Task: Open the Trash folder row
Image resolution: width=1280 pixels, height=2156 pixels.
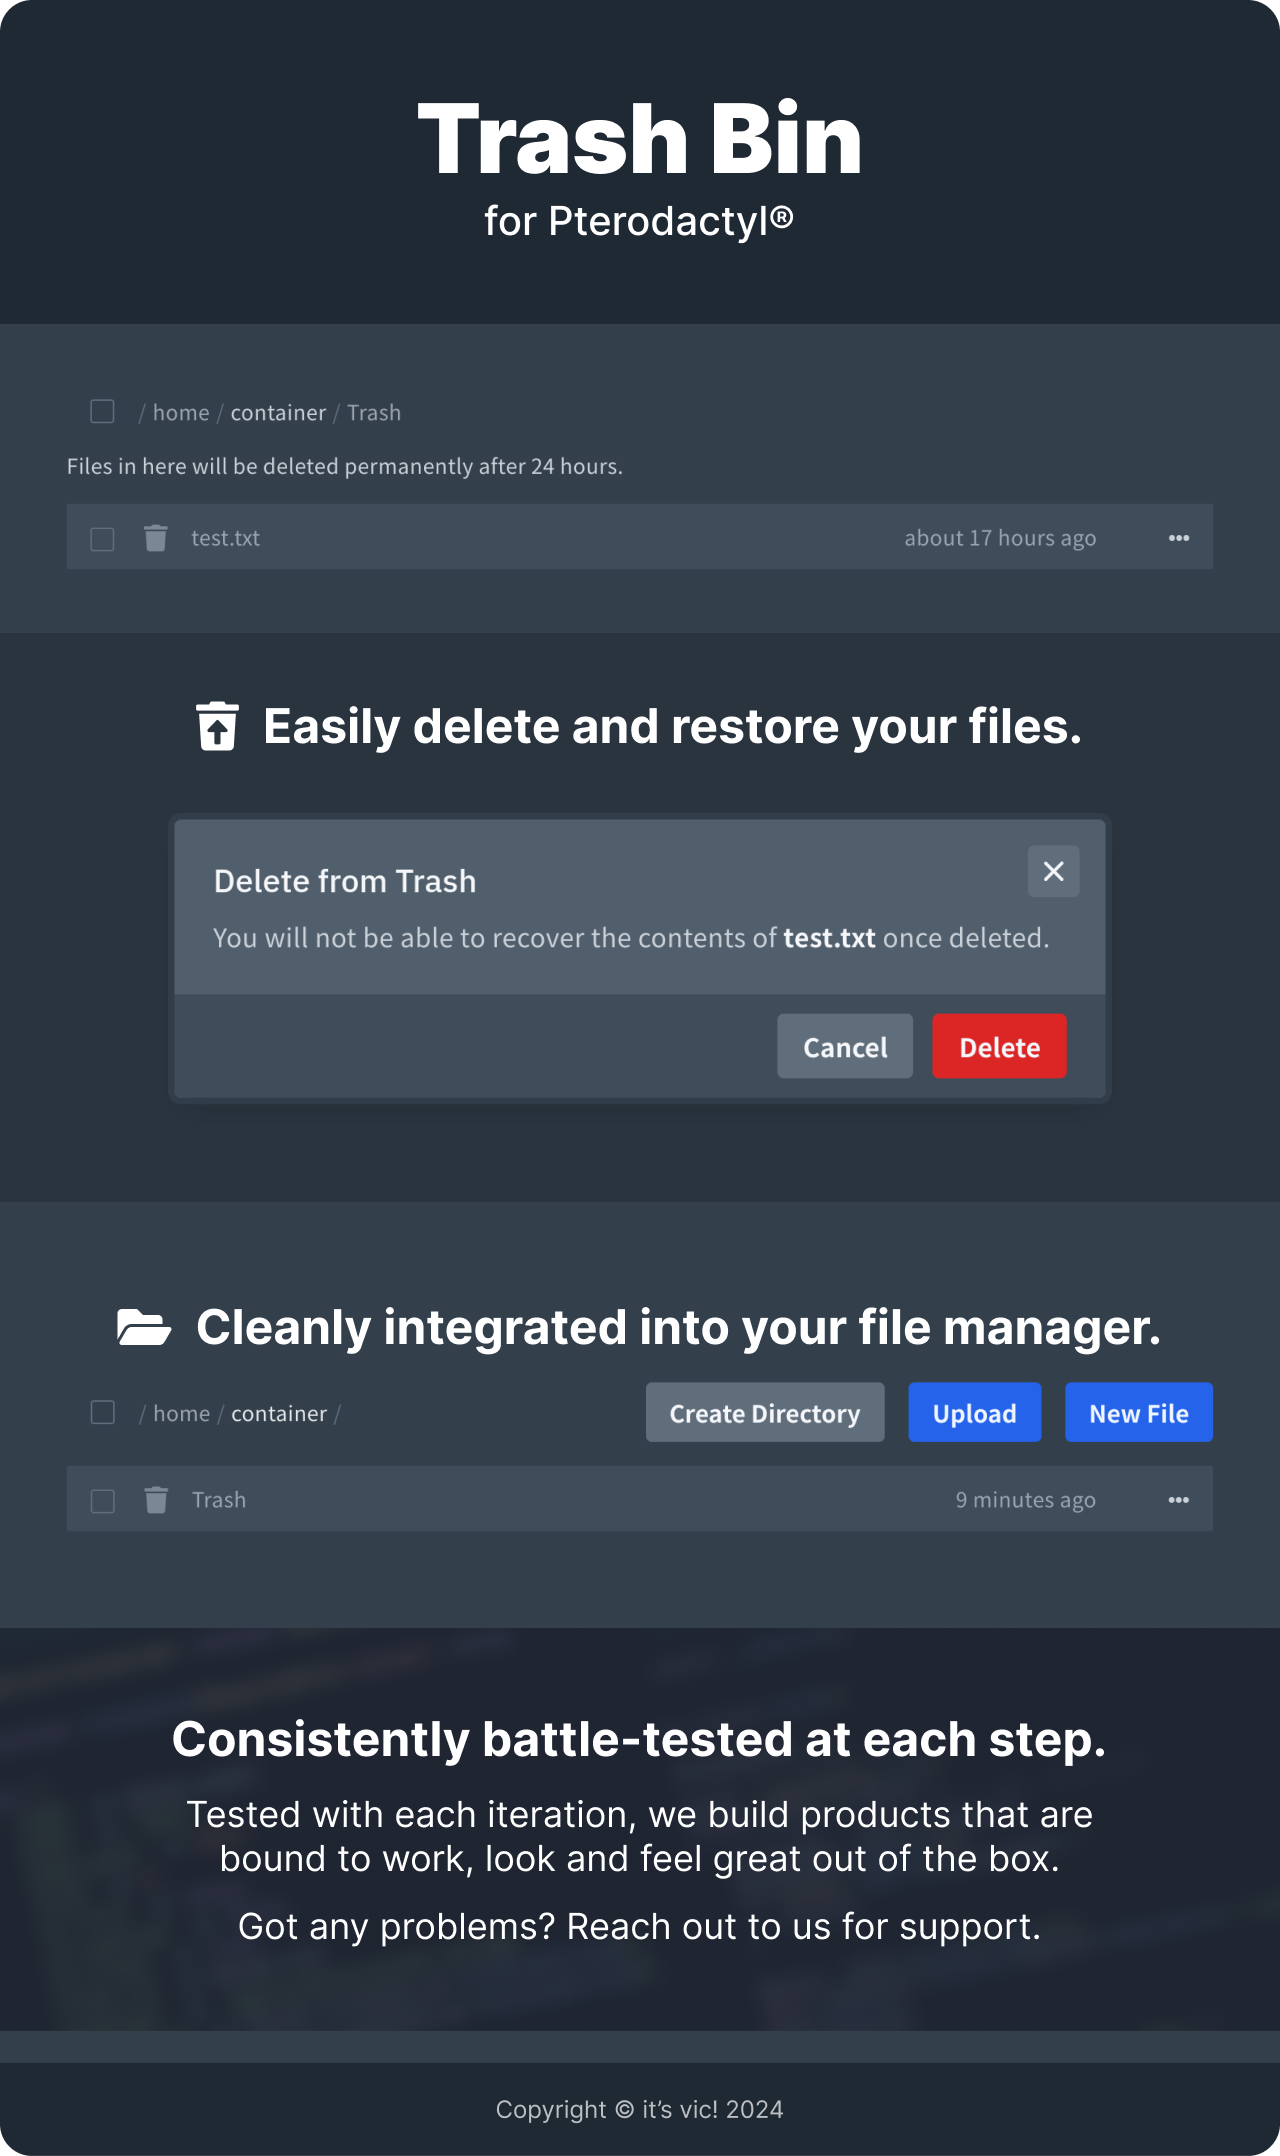Action: (219, 1500)
